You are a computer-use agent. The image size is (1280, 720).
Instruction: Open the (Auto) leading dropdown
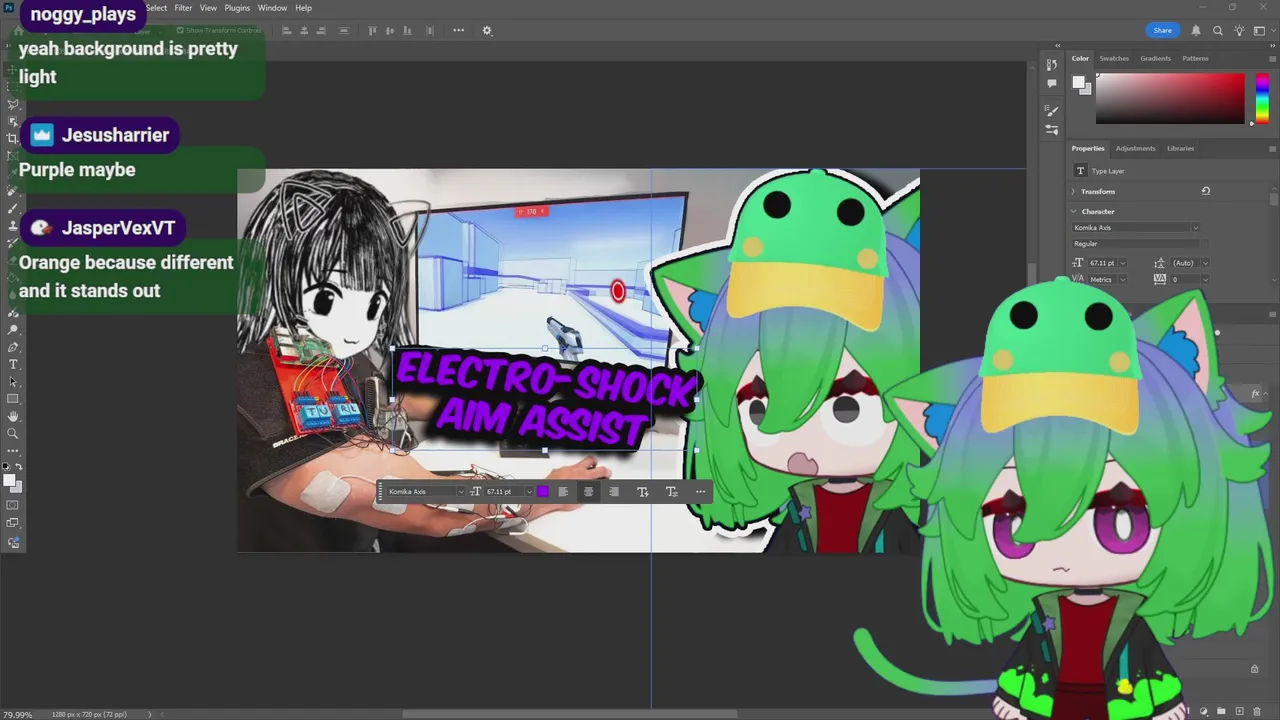(x=1205, y=263)
